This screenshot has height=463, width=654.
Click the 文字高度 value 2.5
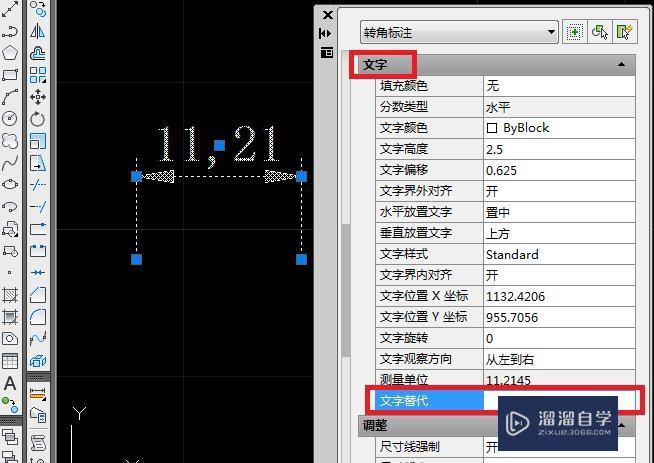tap(559, 149)
